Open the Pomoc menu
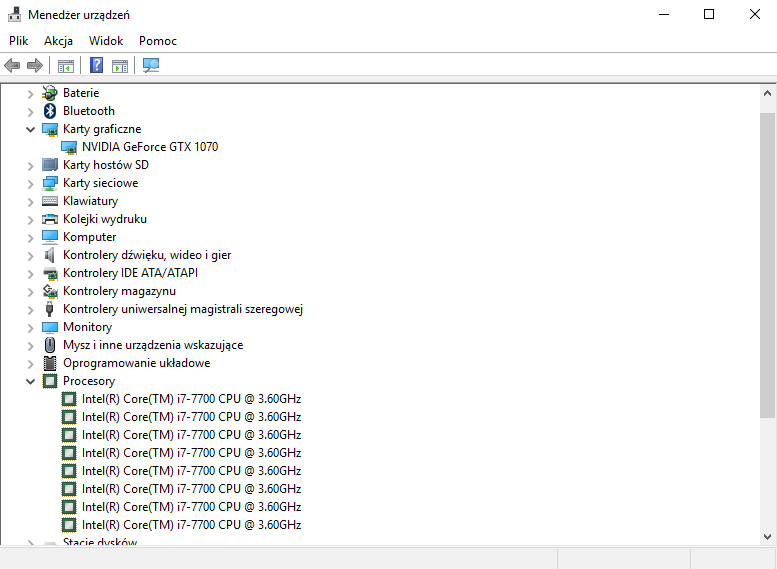The height and width of the screenshot is (569, 777). [x=158, y=41]
